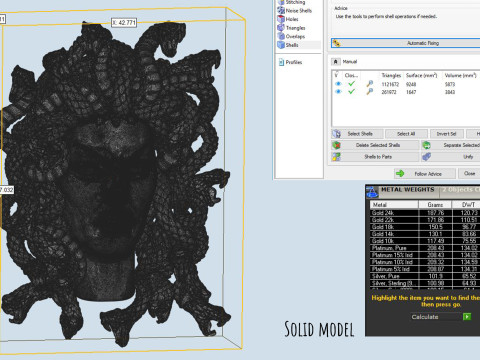
Task: Highlight the Platinum 15% Irid row
Action: [x=425, y=255]
